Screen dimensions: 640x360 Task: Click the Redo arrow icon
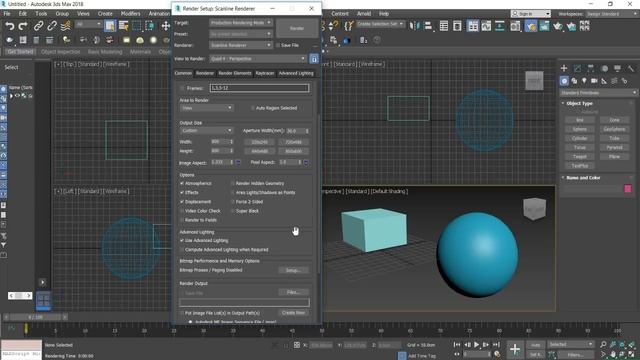tap(23, 26)
